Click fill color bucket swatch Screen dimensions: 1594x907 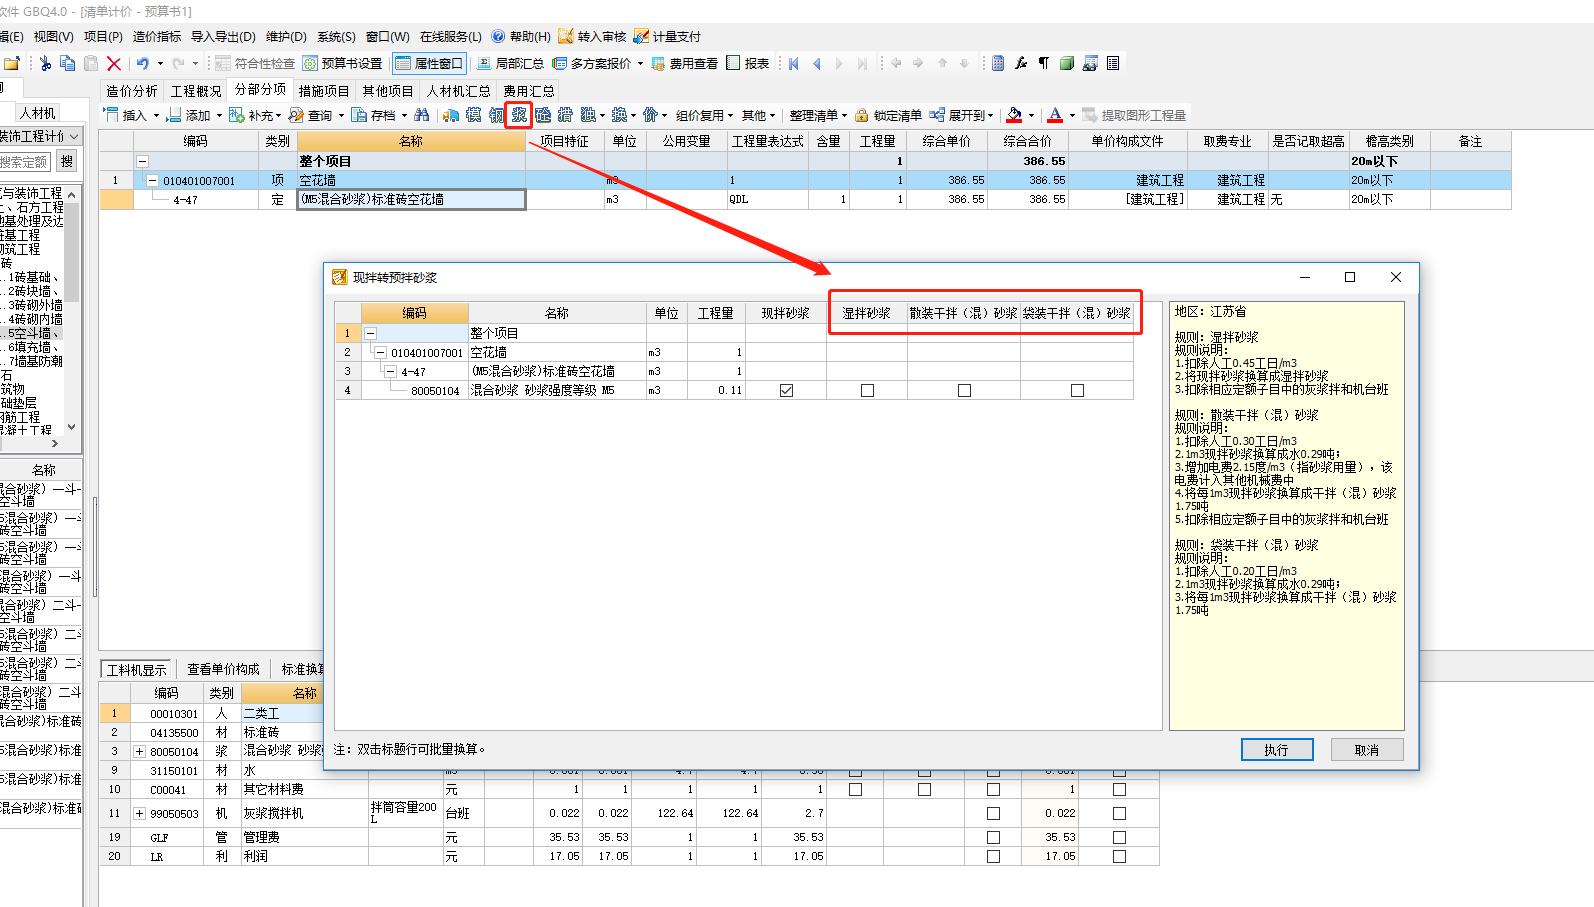coord(1014,115)
